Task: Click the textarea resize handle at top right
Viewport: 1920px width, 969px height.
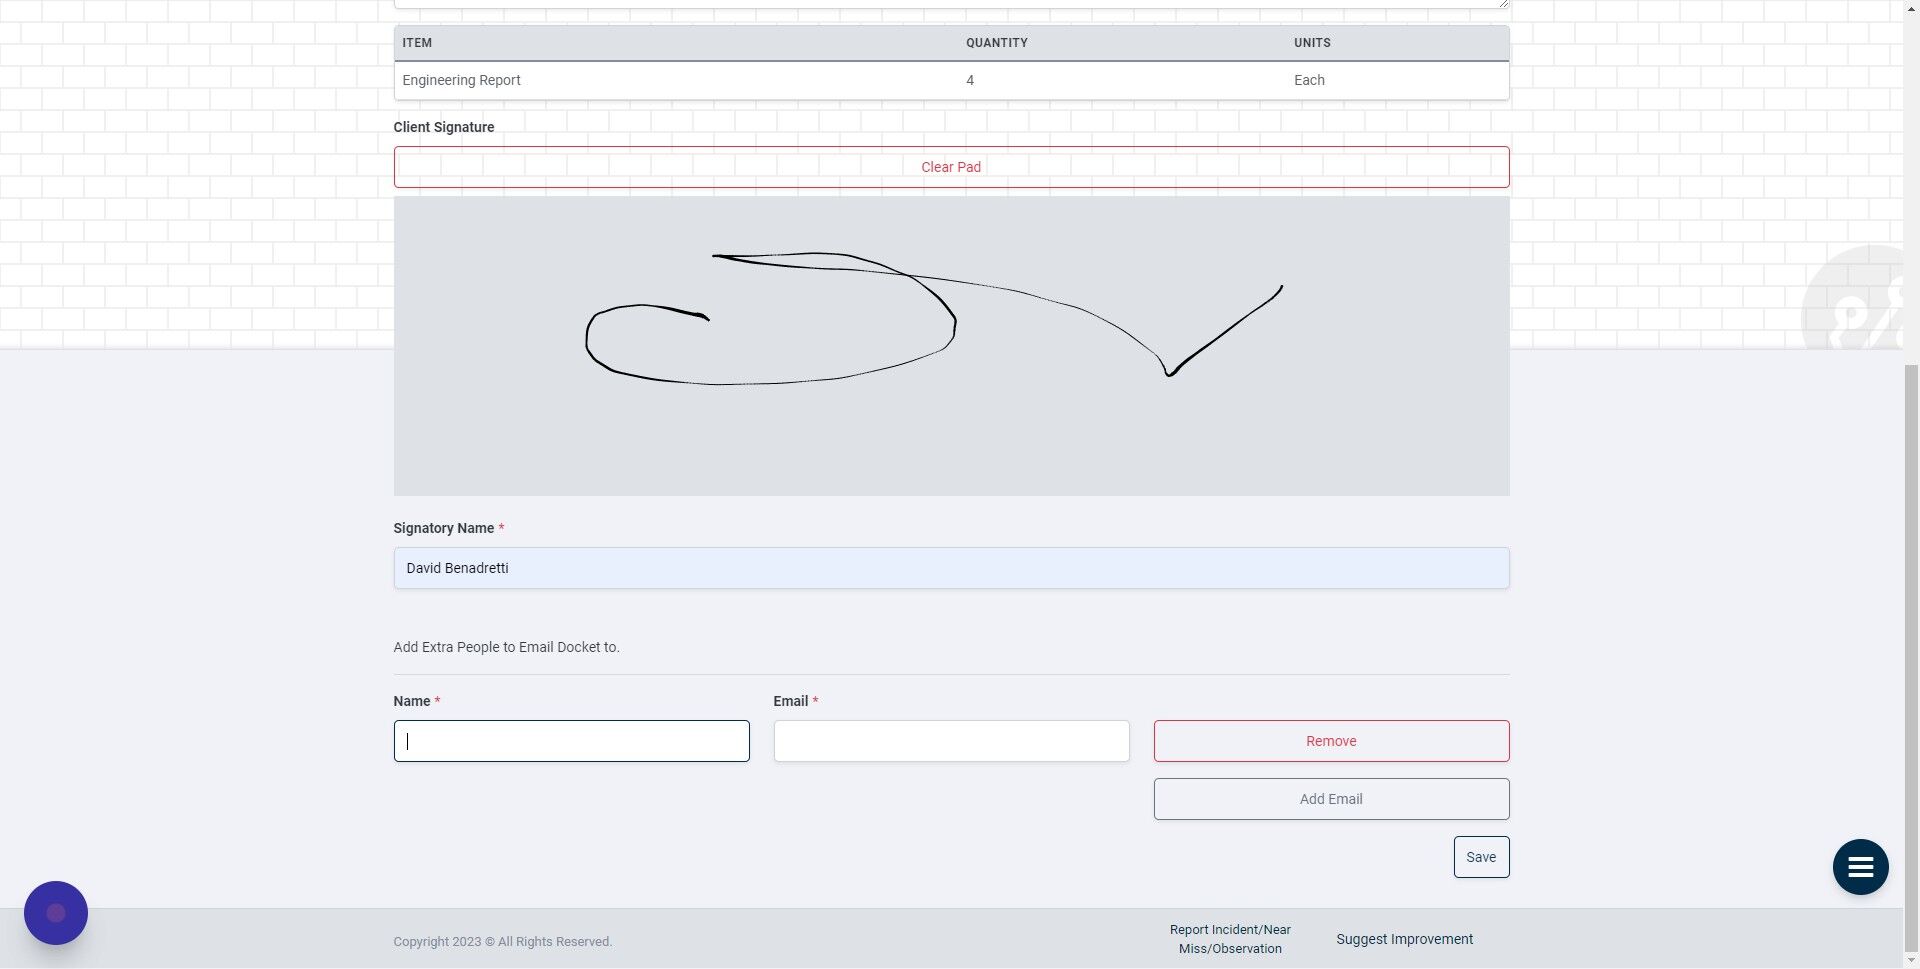Action: [1503, 4]
